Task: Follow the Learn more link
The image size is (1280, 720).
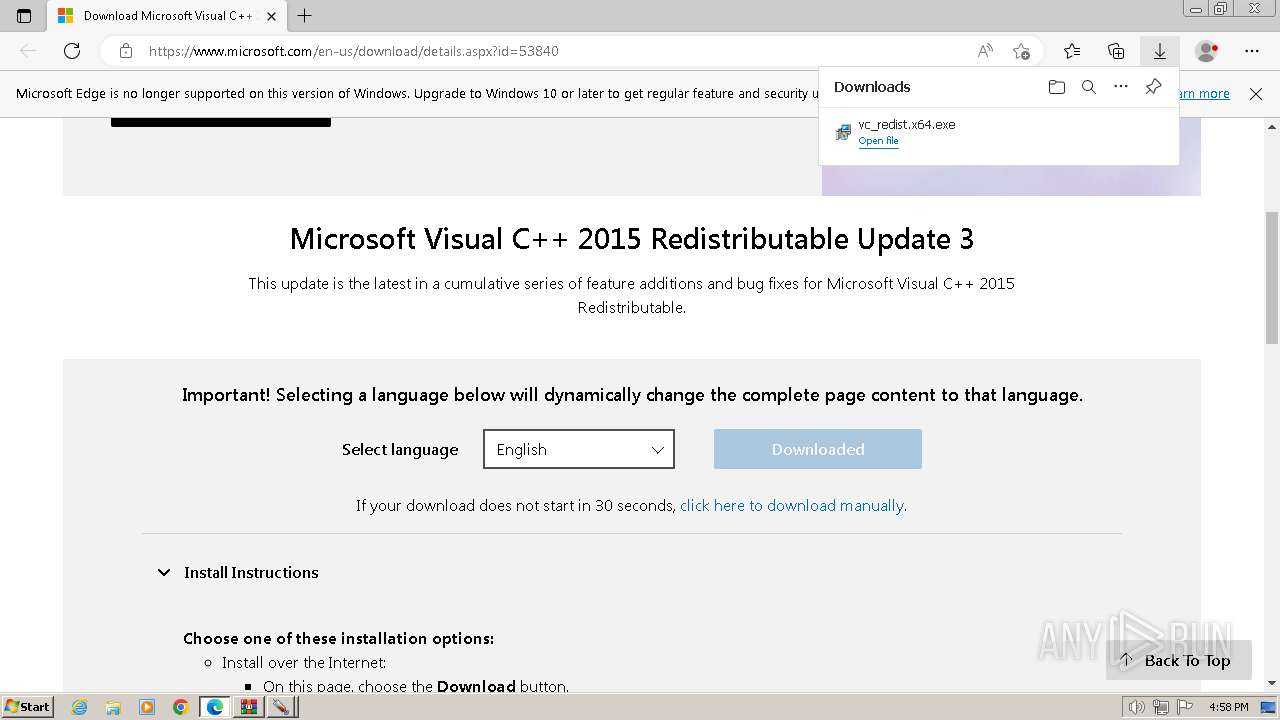Action: point(1205,94)
